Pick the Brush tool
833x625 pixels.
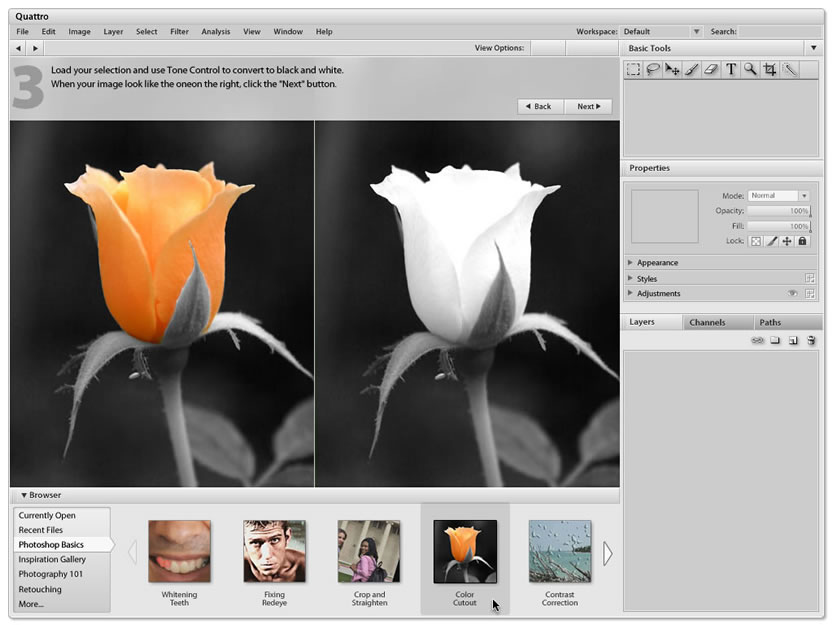[x=692, y=70]
